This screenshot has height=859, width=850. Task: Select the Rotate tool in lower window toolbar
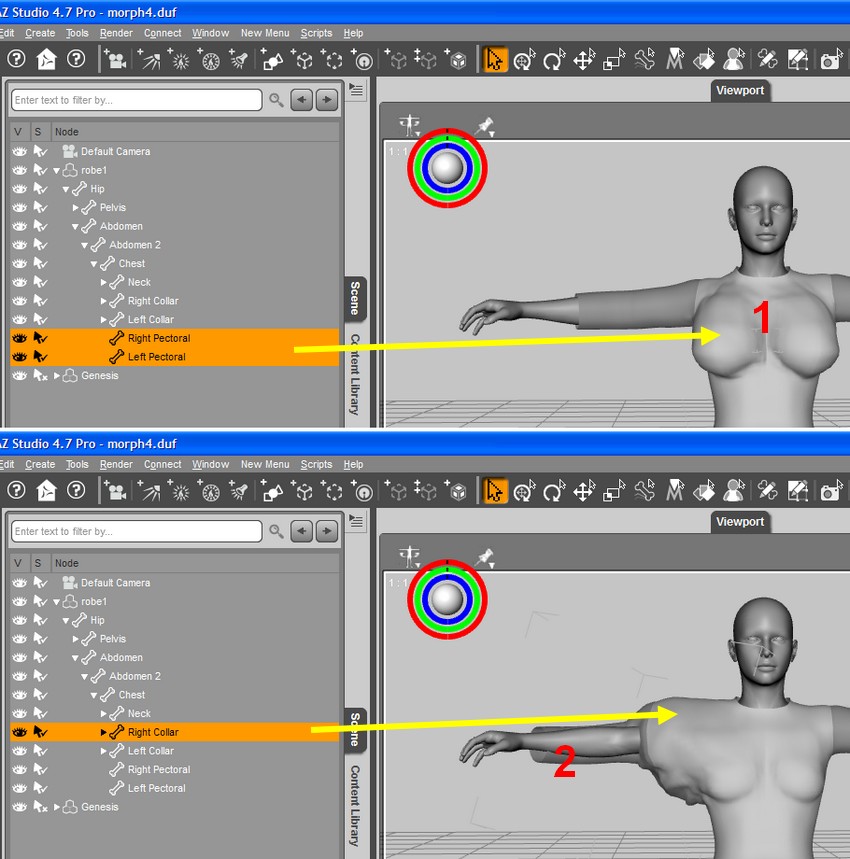point(554,491)
